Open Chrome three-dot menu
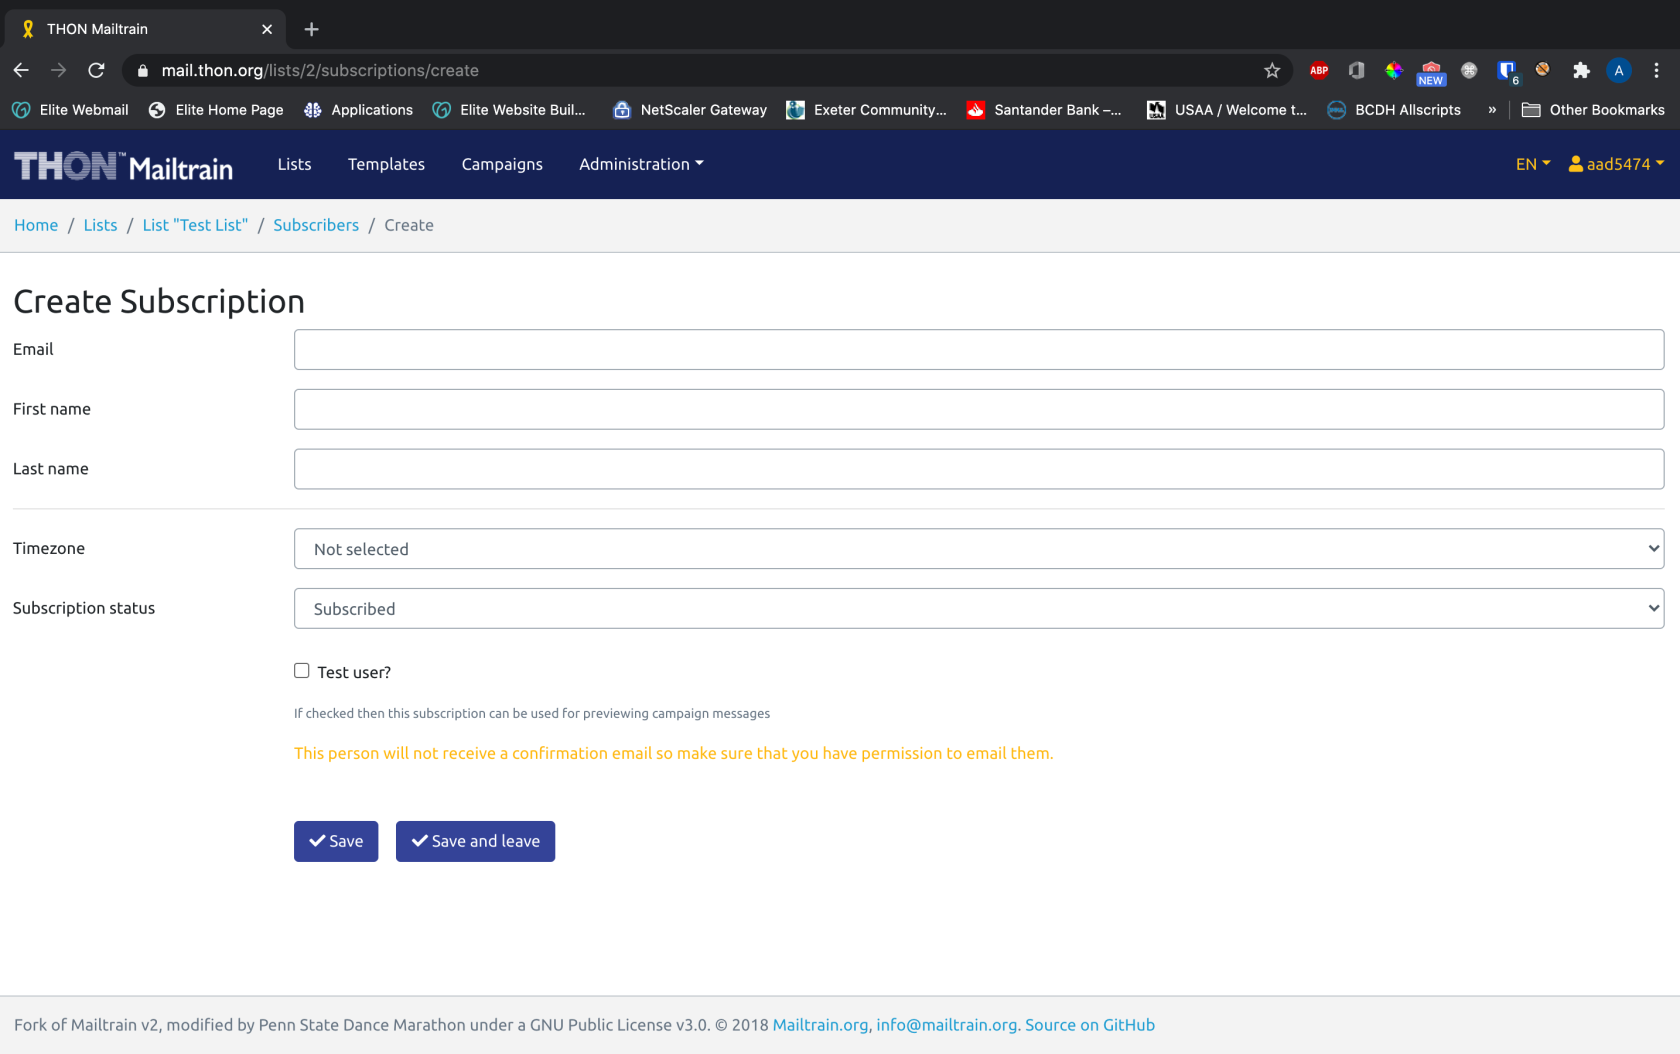This screenshot has width=1680, height=1054. coord(1656,70)
